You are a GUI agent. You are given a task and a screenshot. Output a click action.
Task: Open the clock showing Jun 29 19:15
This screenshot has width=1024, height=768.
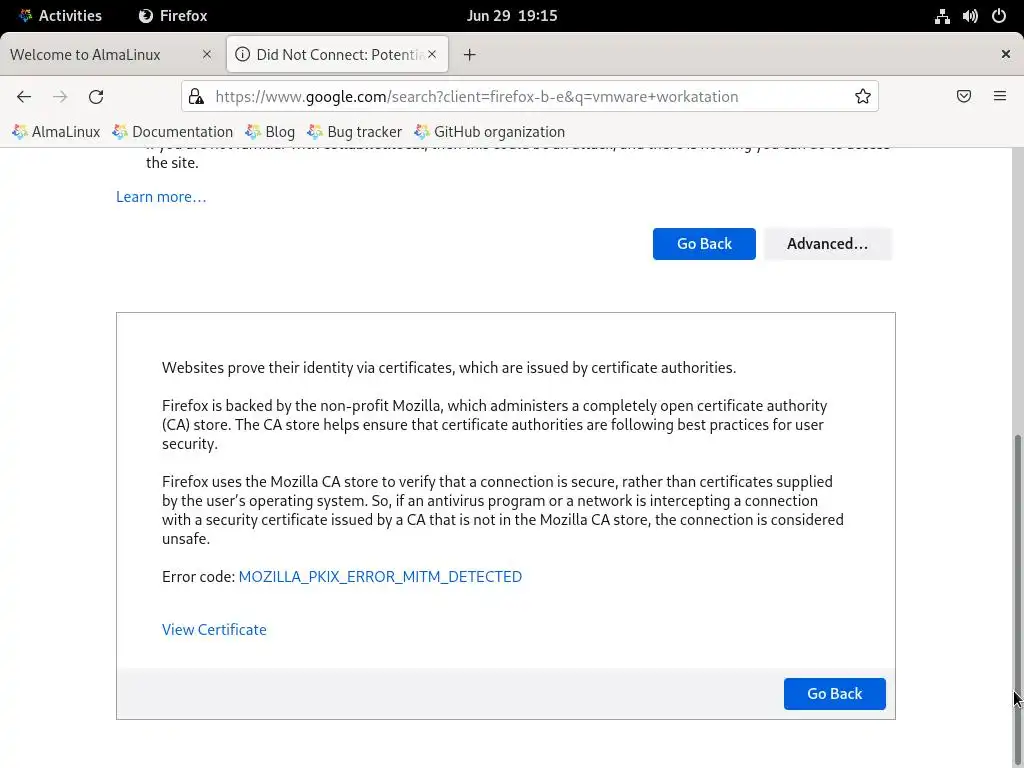(512, 16)
